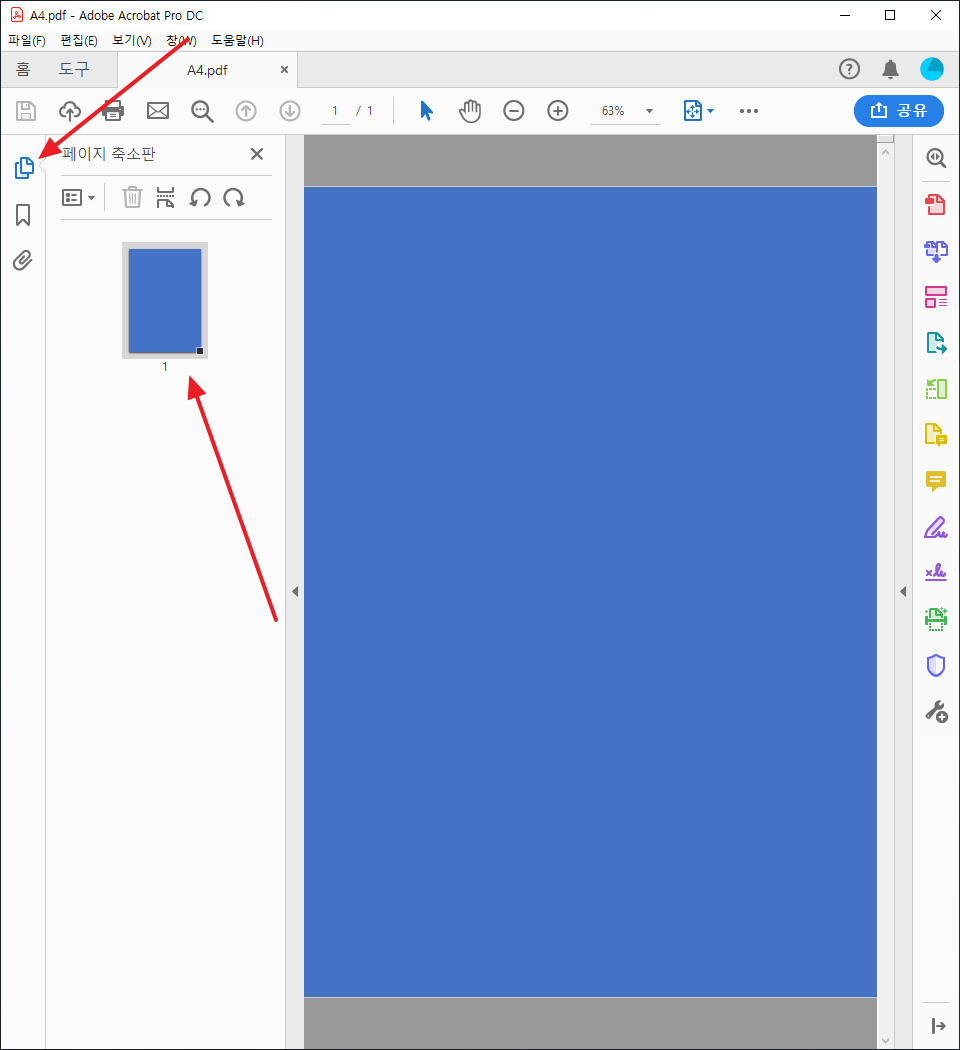Image resolution: width=960 pixels, height=1050 pixels.
Task: Open the Comment tool
Action: pos(936,481)
